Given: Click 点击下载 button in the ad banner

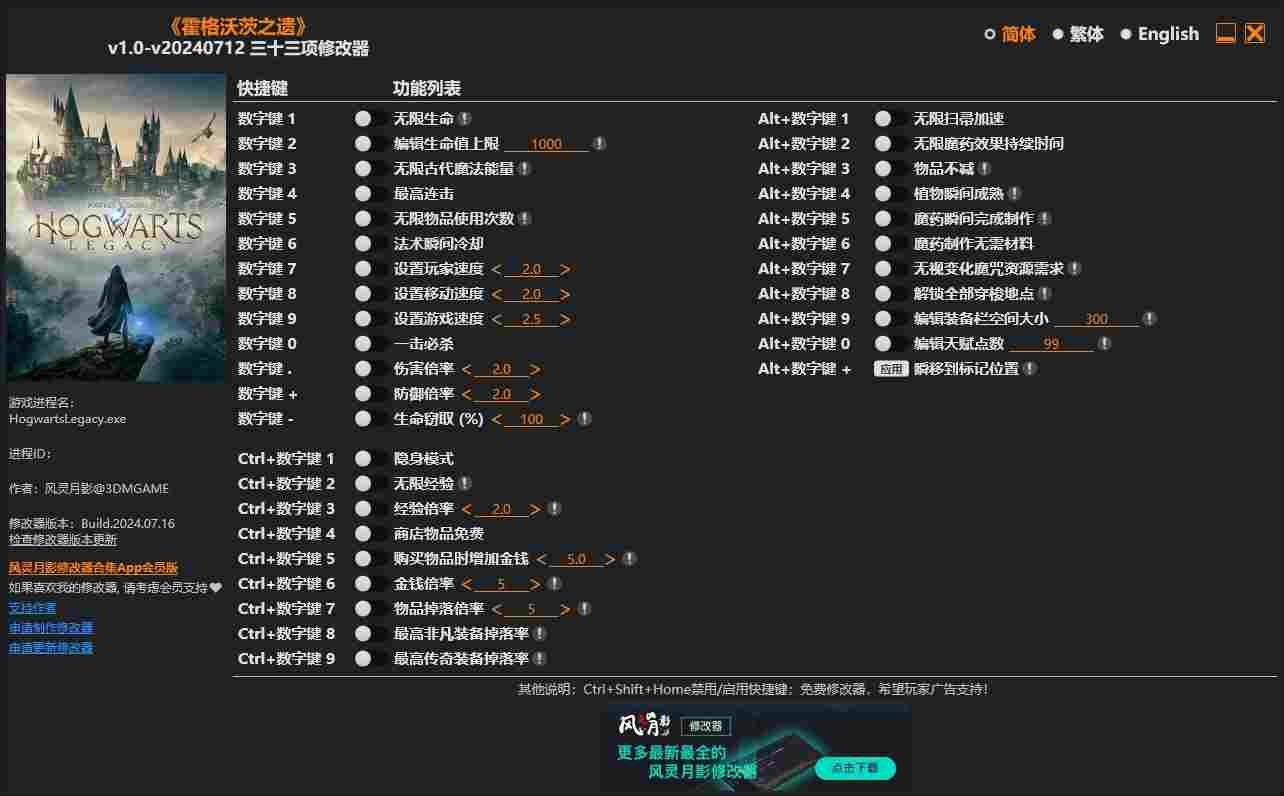Looking at the screenshot, I should [x=855, y=768].
